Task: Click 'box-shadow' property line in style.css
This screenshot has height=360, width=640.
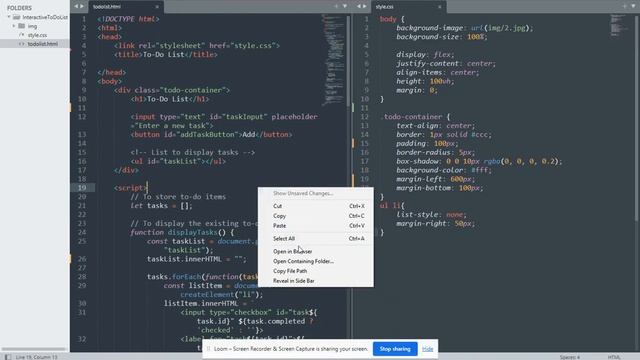Action: tap(479, 161)
